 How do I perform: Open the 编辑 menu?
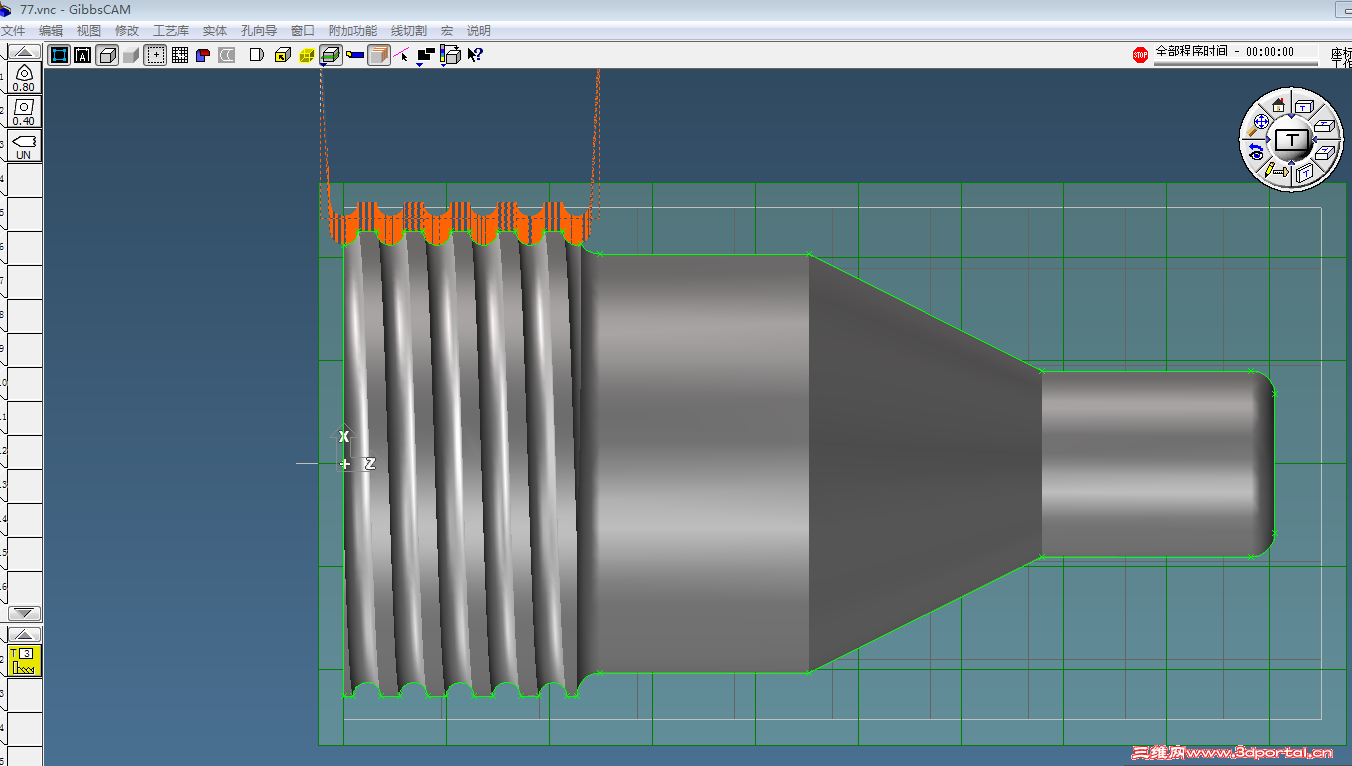point(51,31)
